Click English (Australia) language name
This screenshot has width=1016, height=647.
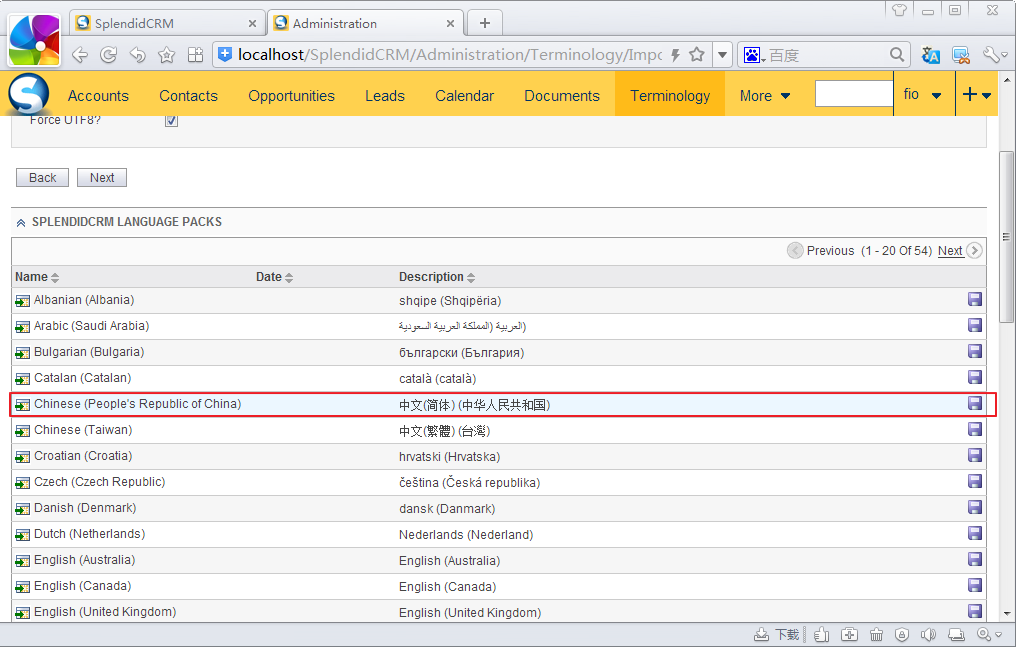[84, 560]
